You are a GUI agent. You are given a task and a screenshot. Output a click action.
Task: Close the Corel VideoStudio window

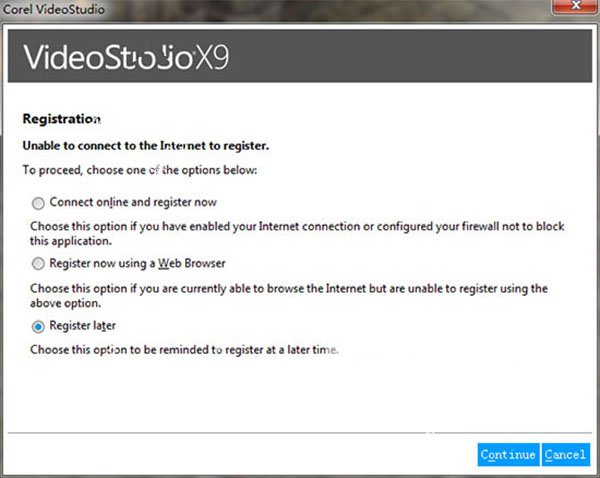(575, 7)
